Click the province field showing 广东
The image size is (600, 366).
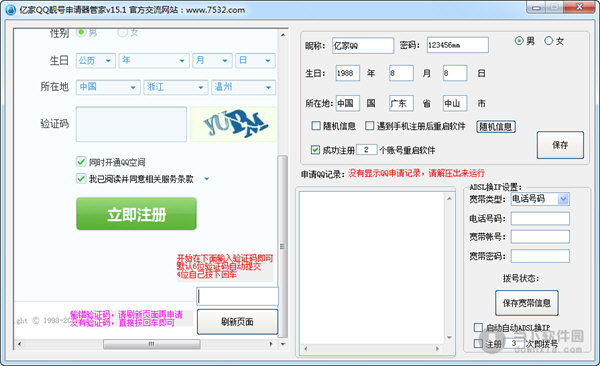pos(401,103)
